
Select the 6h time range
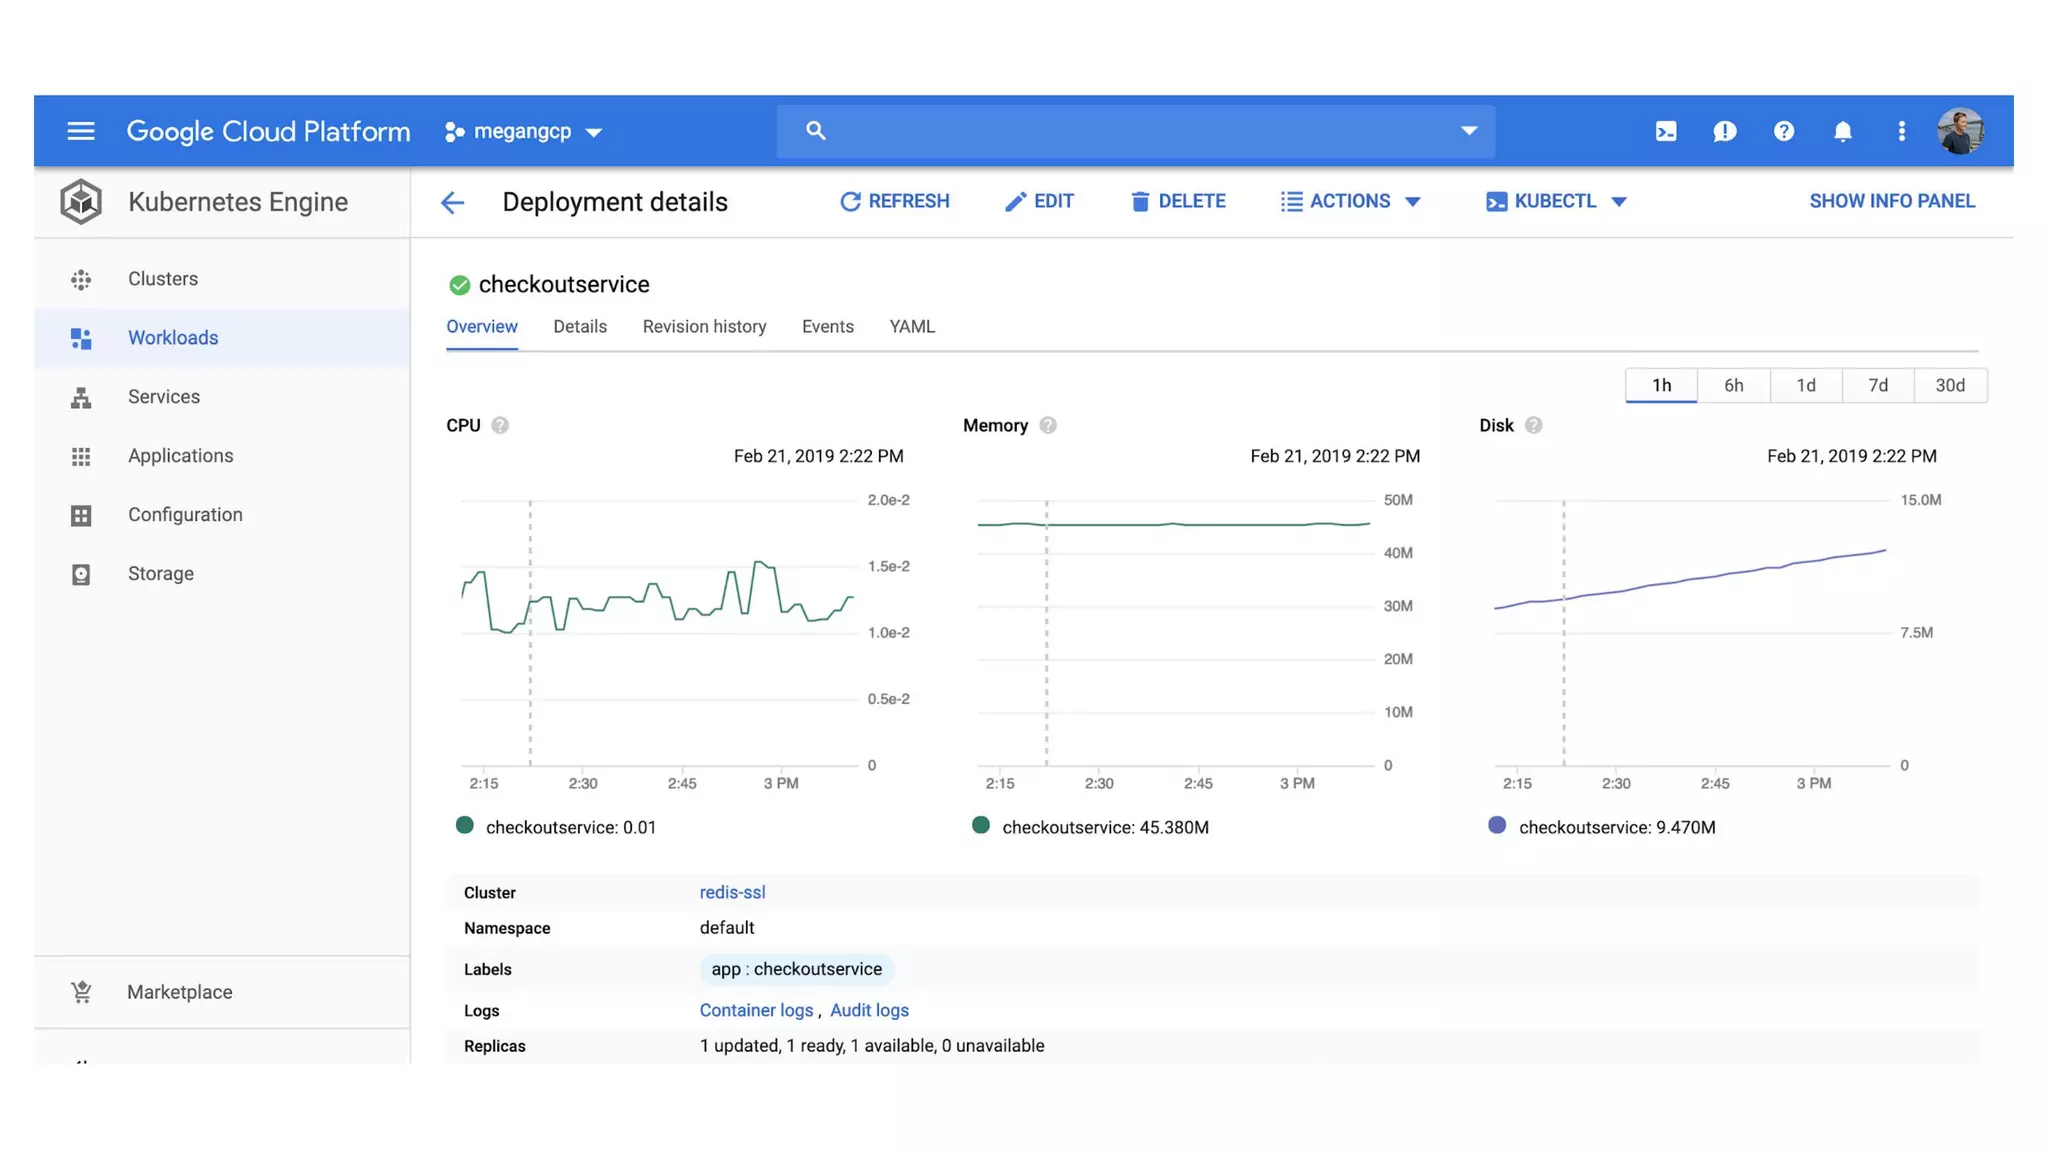pos(1733,385)
